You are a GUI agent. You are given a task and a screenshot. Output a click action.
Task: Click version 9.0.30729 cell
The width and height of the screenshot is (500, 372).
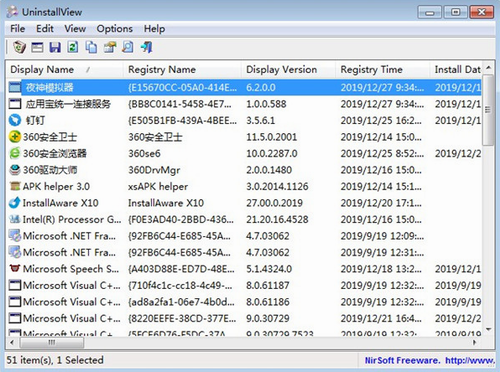pyautogui.click(x=268, y=318)
